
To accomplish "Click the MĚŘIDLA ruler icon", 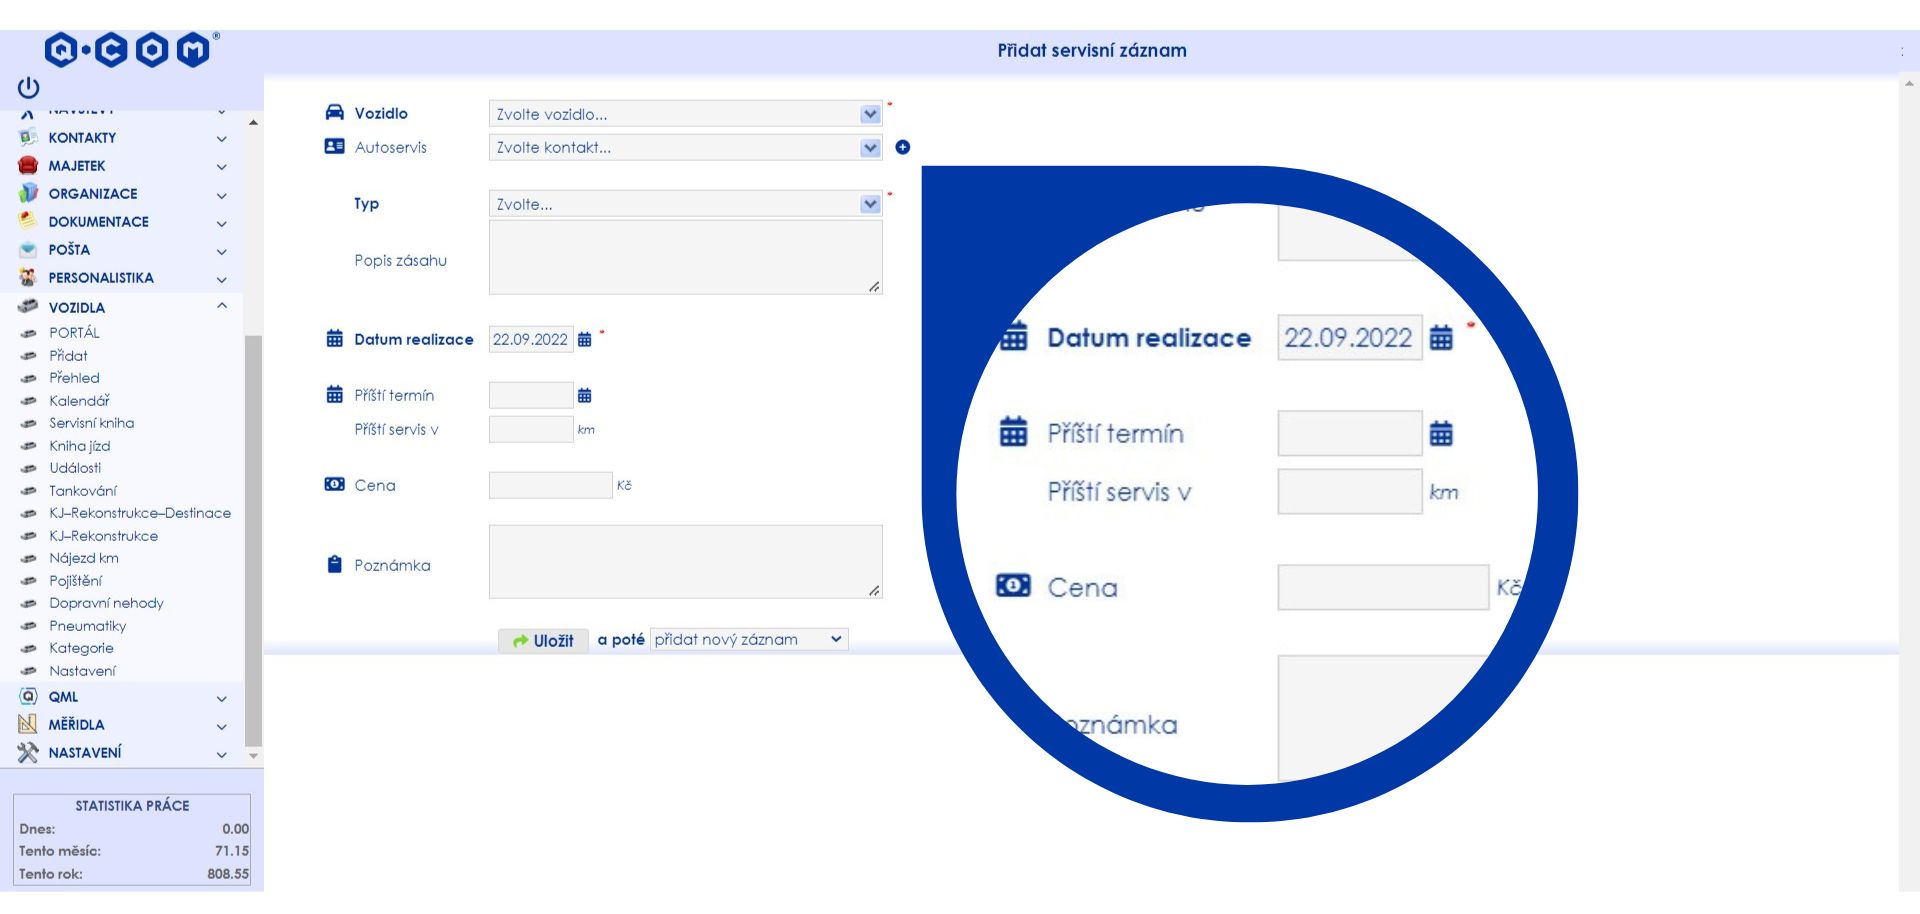I will pos(28,724).
